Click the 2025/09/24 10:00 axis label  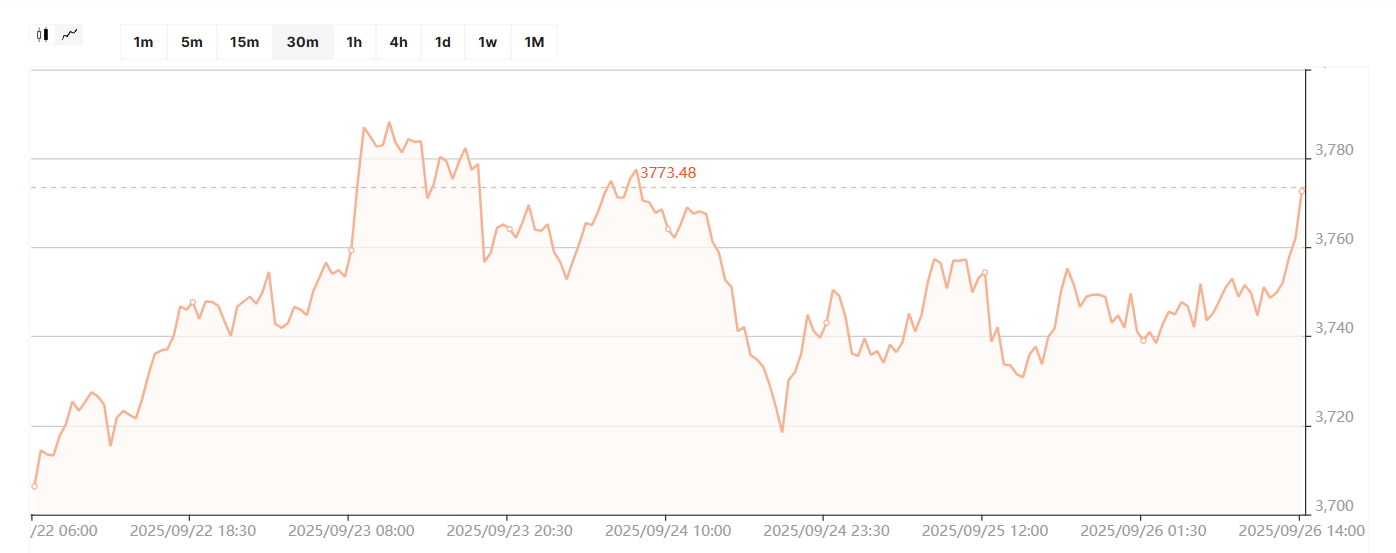[668, 531]
